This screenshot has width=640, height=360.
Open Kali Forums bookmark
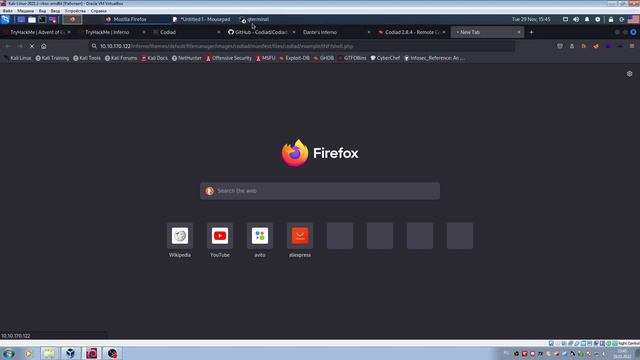[121, 58]
